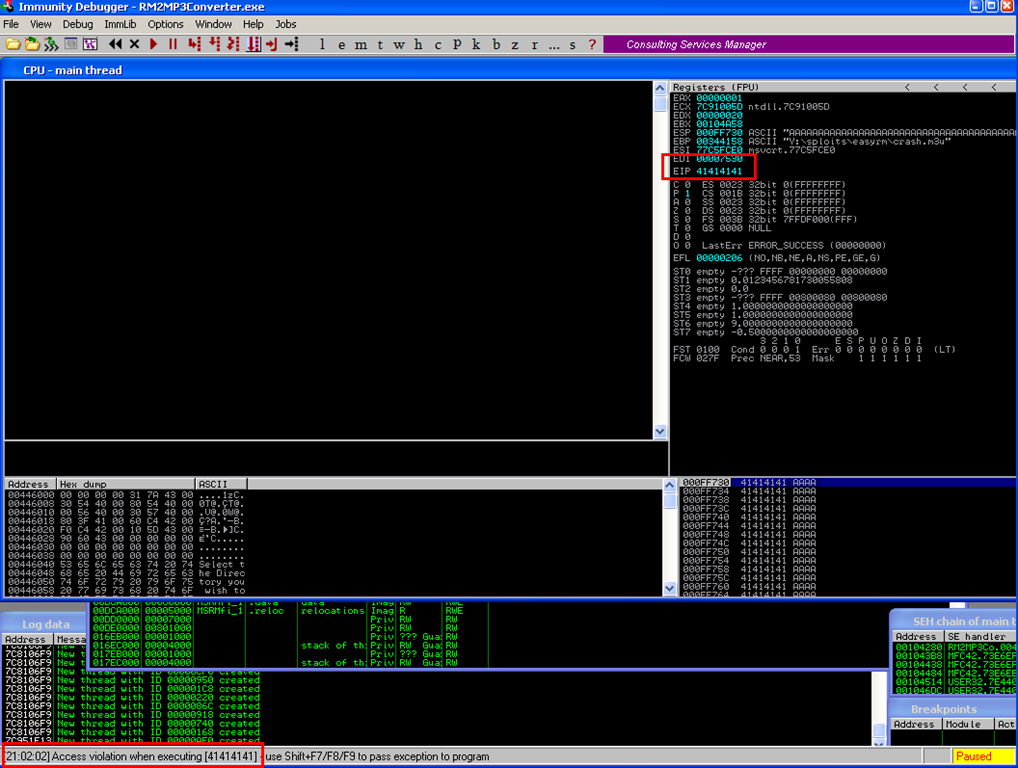Close the program with the X toolbar icon
The image size is (1018, 768).
[x=135, y=44]
